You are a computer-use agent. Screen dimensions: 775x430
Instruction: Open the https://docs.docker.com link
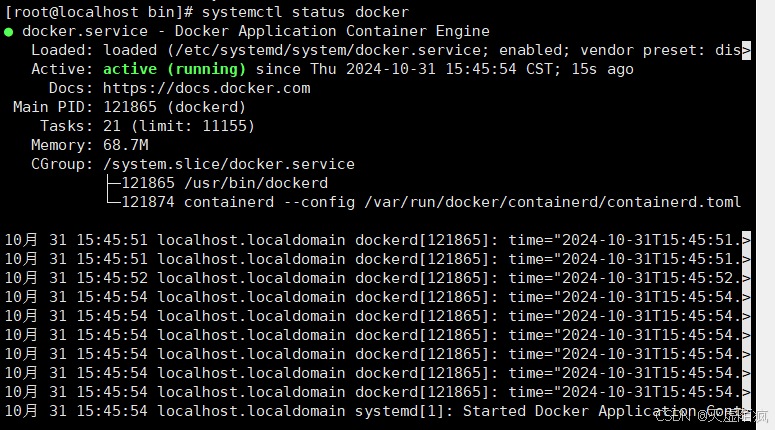tap(207, 88)
